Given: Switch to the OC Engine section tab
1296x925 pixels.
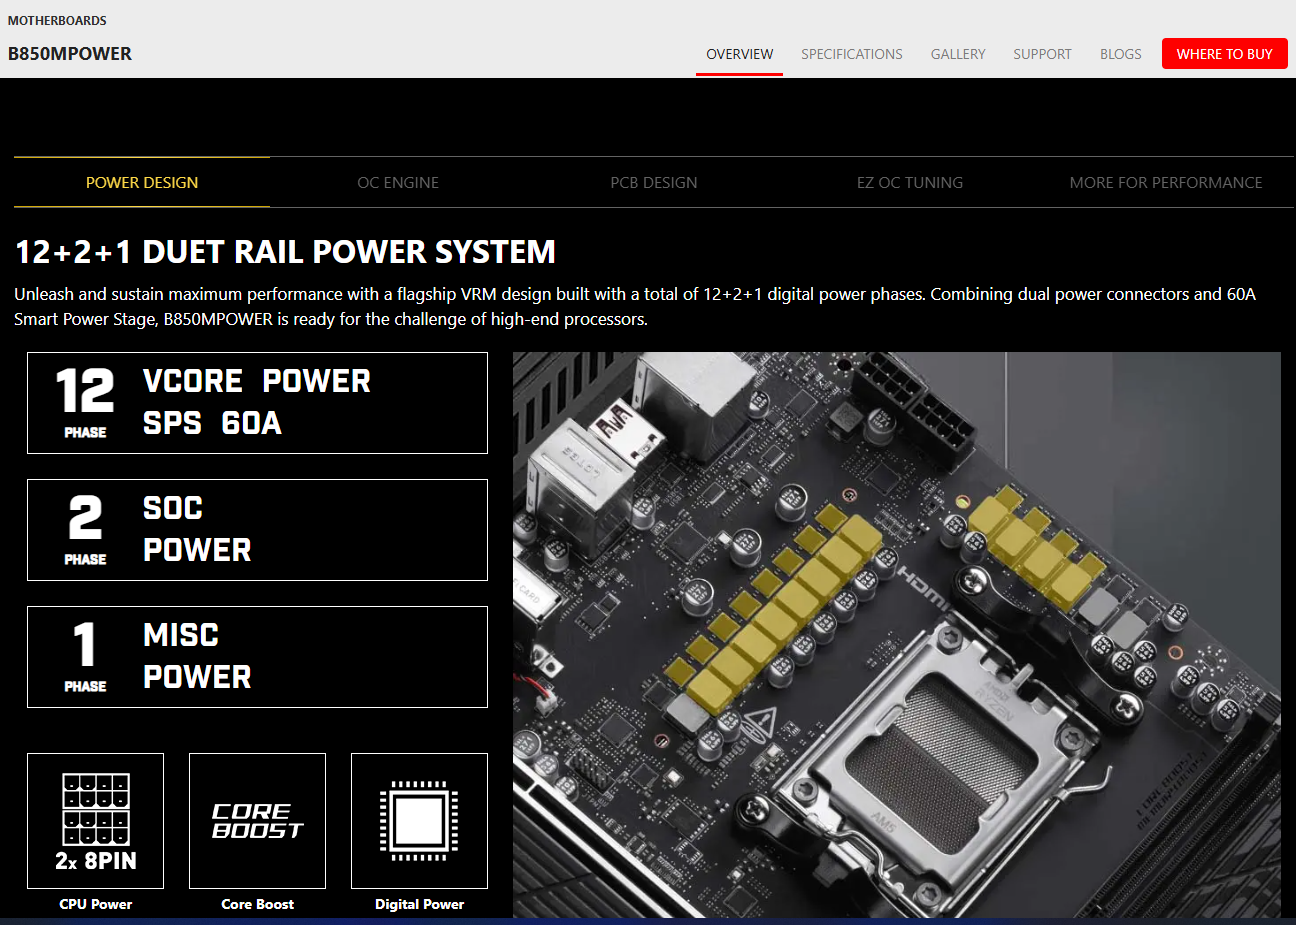Looking at the screenshot, I should [398, 182].
